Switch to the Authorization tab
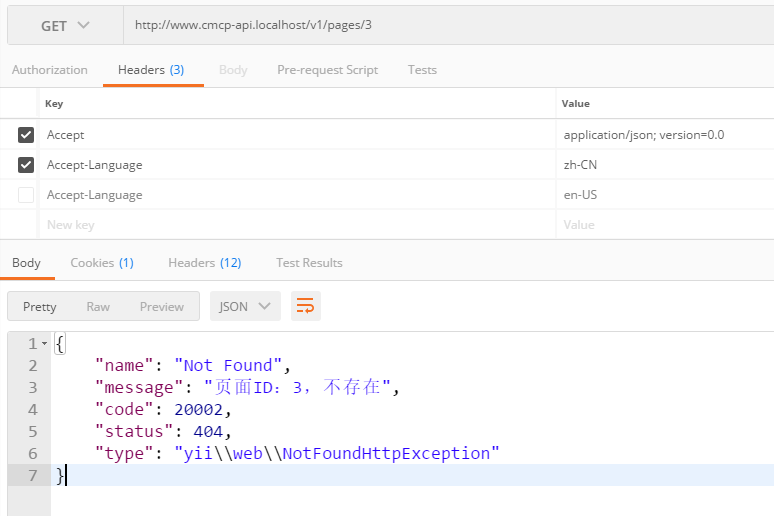The height and width of the screenshot is (516, 774). click(49, 70)
